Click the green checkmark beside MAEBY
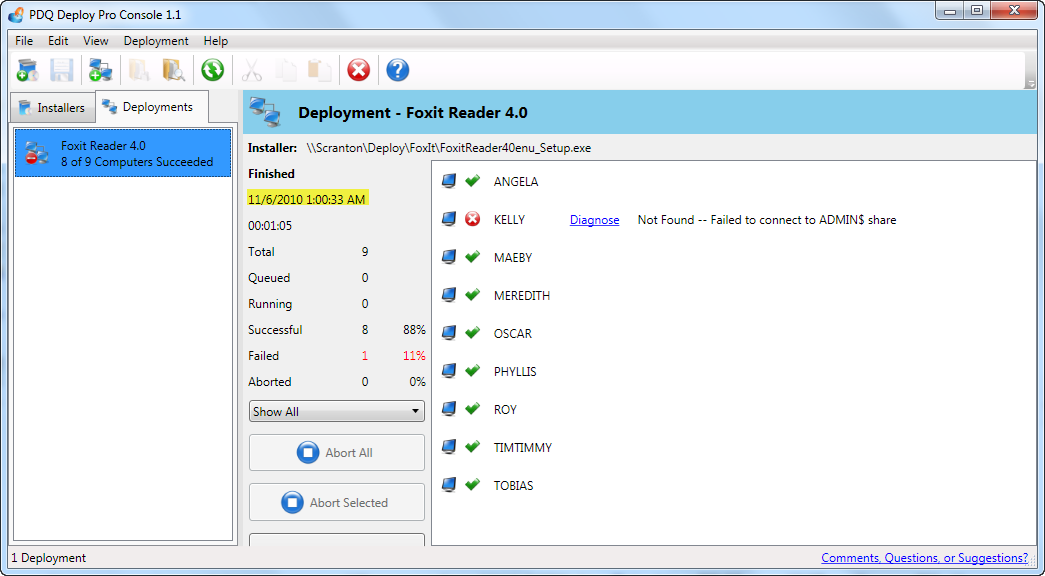 point(473,257)
